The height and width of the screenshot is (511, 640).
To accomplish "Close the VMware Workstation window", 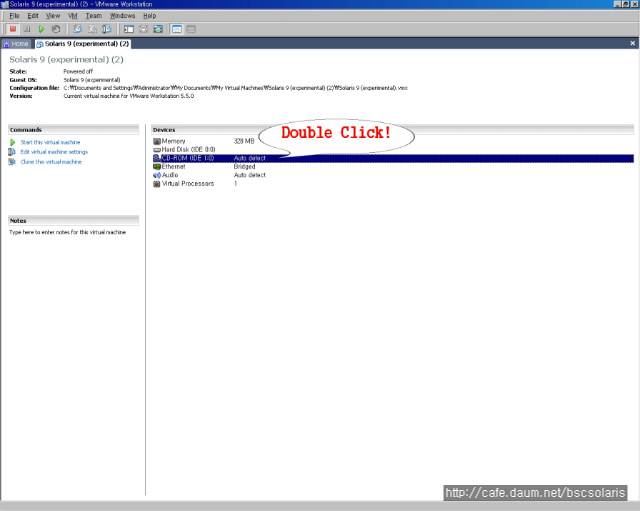I will [635, 4].
